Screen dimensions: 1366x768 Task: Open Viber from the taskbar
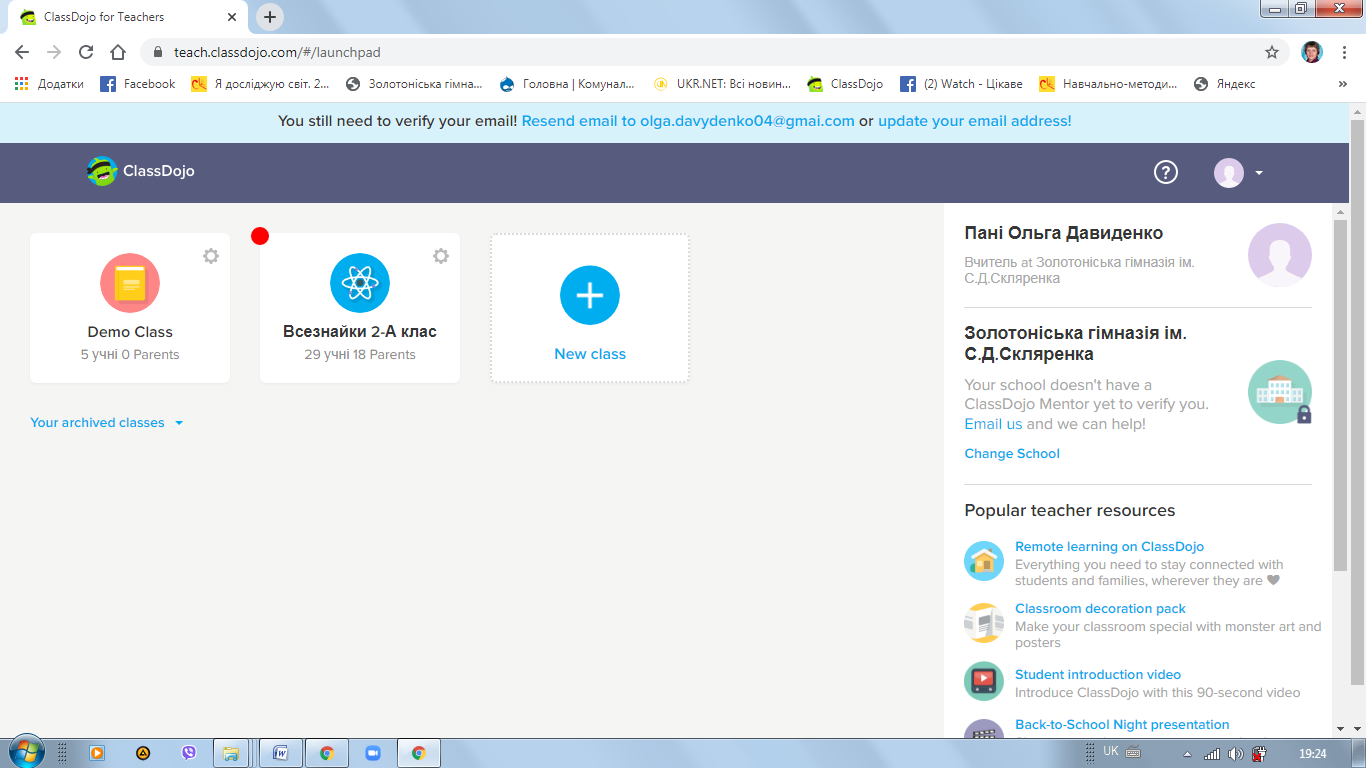[189, 753]
